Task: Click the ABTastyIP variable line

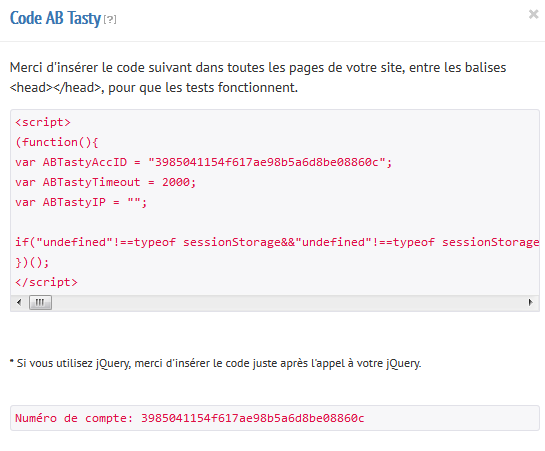Action: tap(81, 202)
